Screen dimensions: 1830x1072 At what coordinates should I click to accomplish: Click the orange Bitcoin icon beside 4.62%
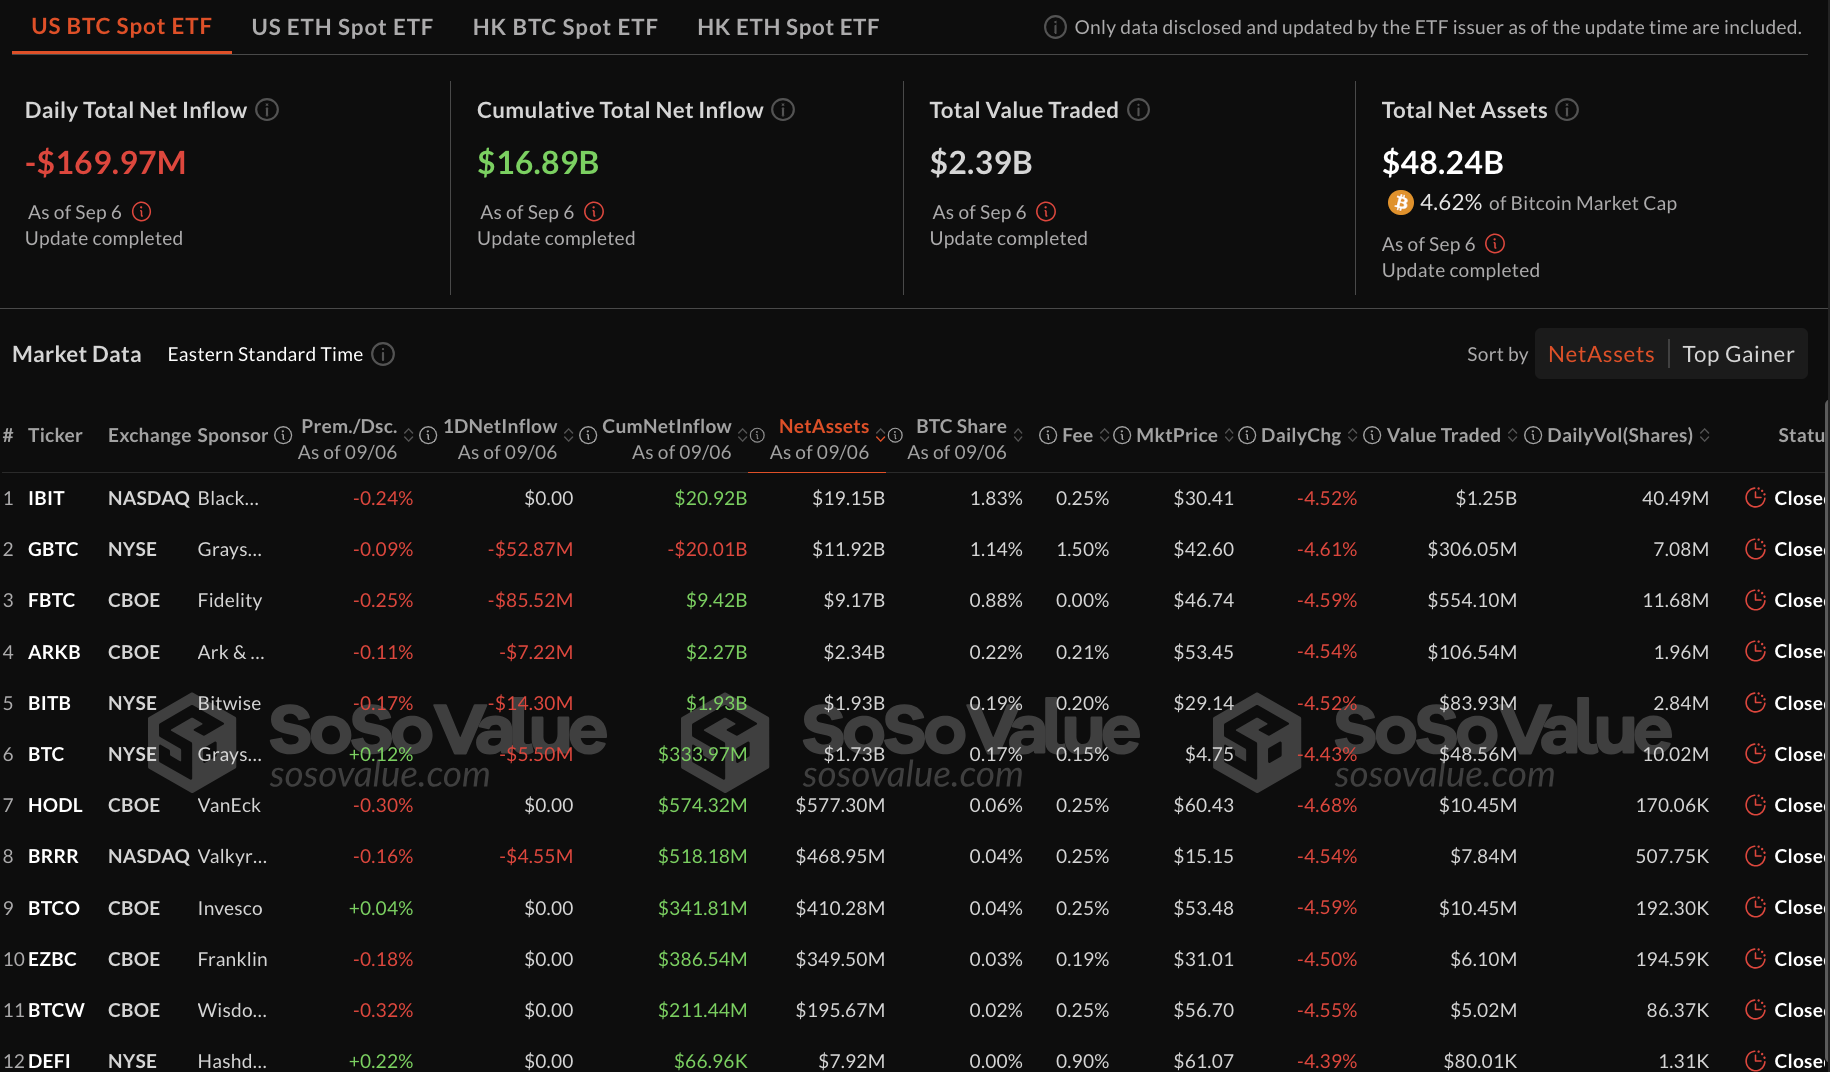pyautogui.click(x=1400, y=203)
